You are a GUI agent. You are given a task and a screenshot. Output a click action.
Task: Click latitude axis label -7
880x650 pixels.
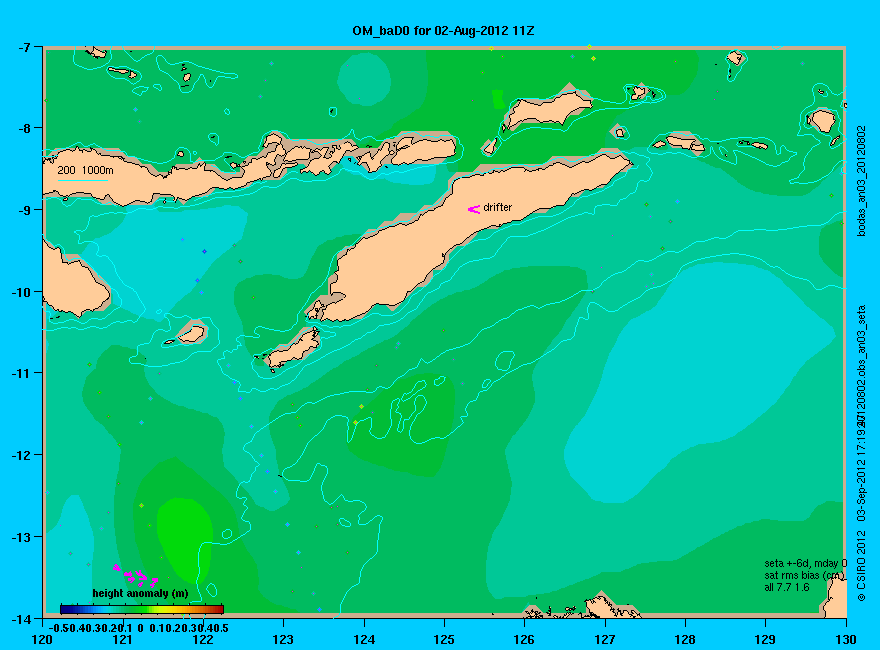22,47
